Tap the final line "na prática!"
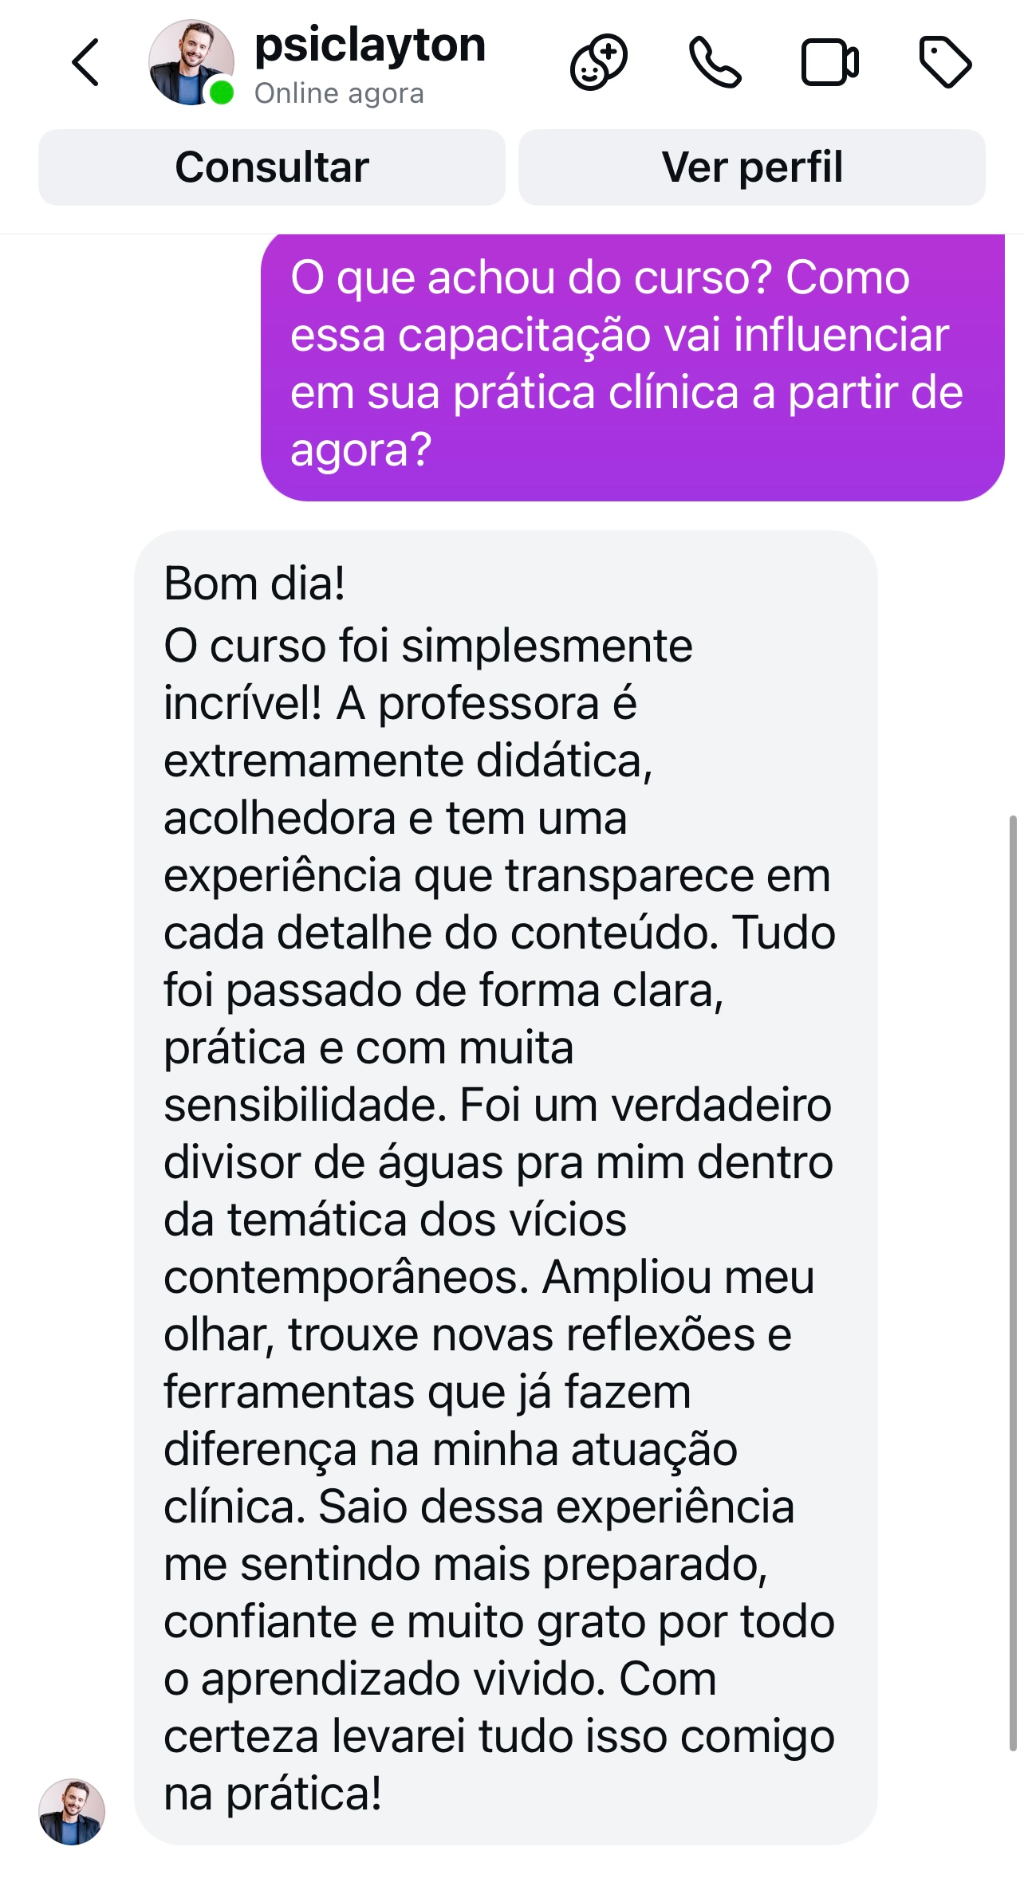The width and height of the screenshot is (1024, 1890). (x=272, y=1794)
